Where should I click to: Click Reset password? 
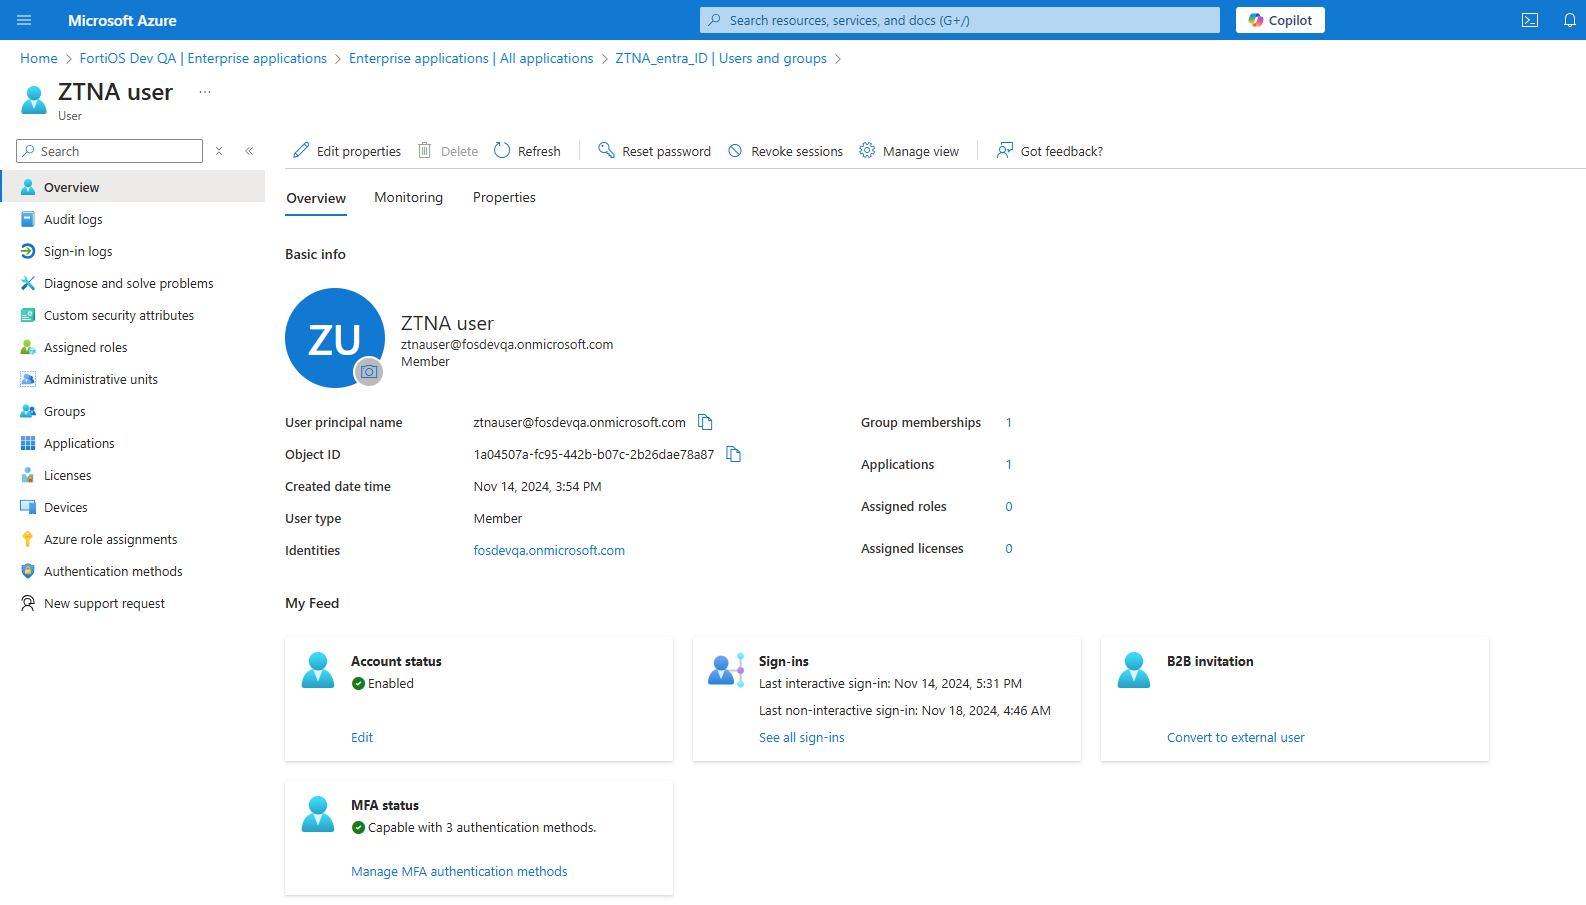click(x=654, y=151)
